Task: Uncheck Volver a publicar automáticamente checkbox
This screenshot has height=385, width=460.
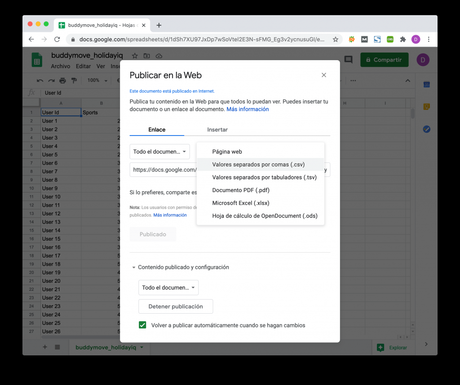Action: coord(142,325)
